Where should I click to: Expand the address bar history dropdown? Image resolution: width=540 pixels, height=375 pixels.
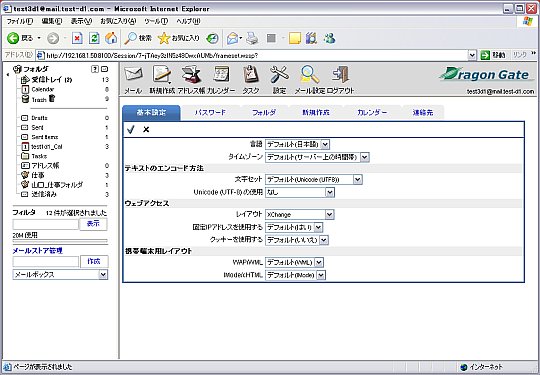472,55
